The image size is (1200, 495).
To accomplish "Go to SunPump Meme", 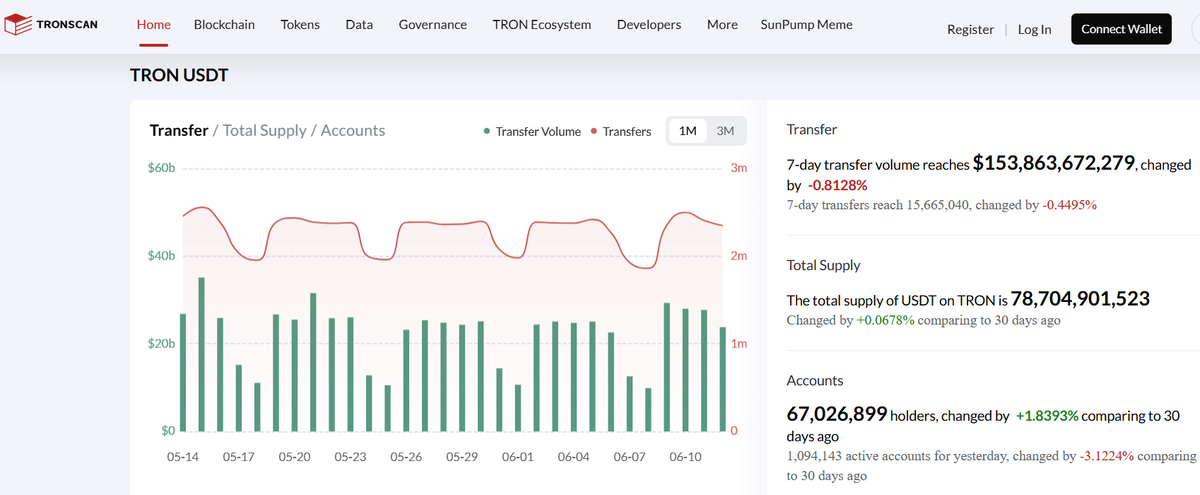I will pos(806,24).
